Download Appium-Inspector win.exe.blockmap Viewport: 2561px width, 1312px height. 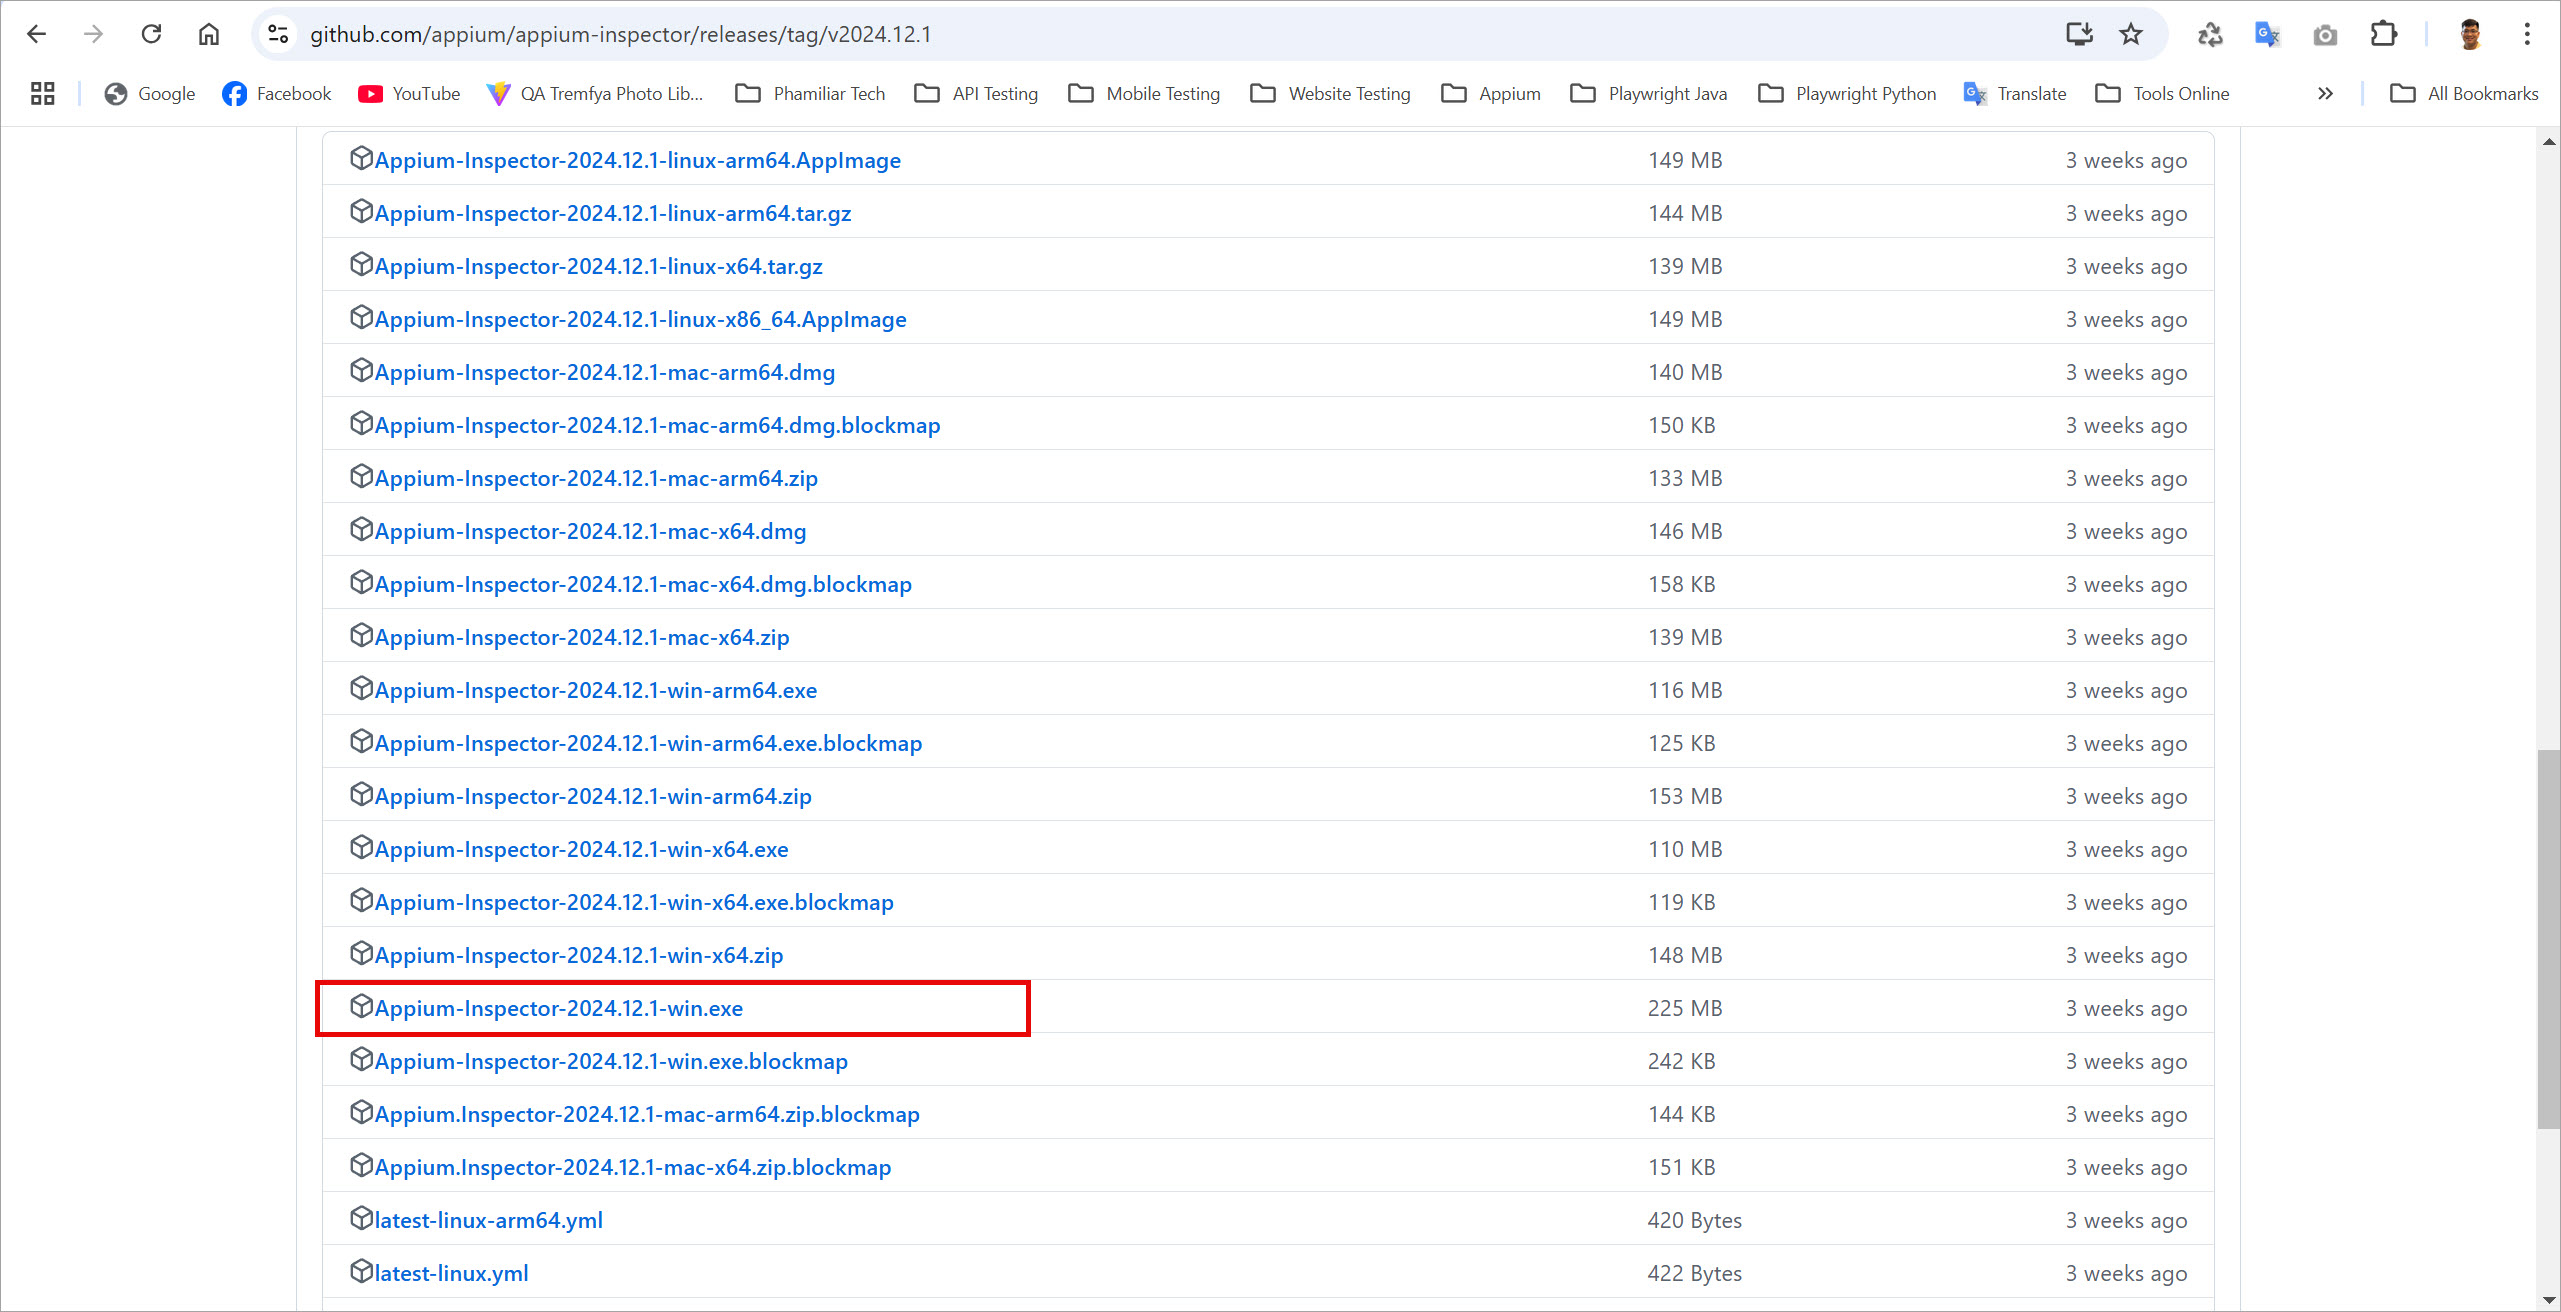click(611, 1061)
